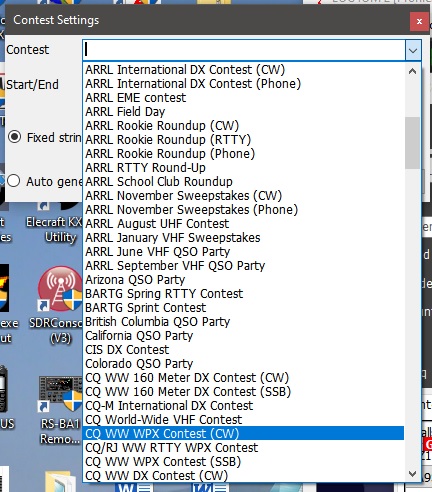Choose CQ WW 160 Meter DX Contest (SSB)
Screen dimensions: 432x492
click(243, 392)
